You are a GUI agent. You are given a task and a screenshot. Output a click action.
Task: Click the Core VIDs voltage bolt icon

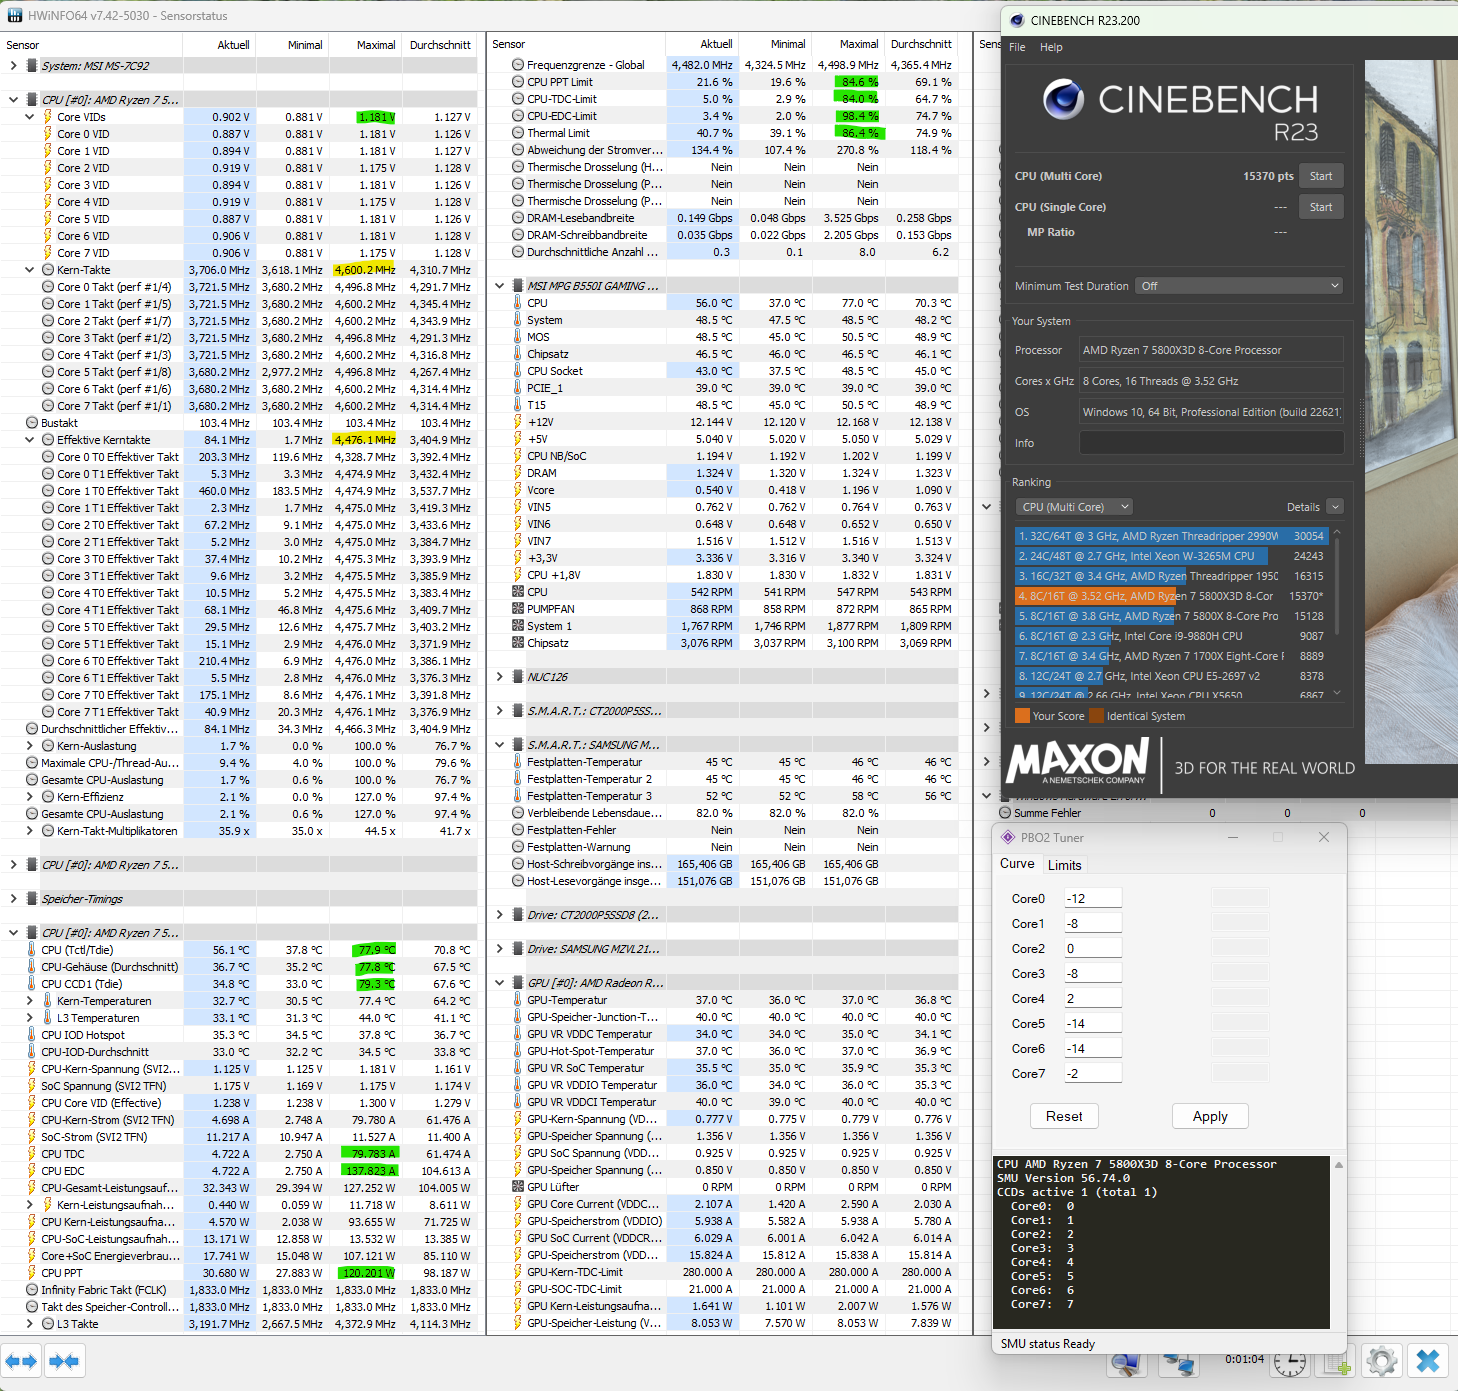(x=47, y=117)
